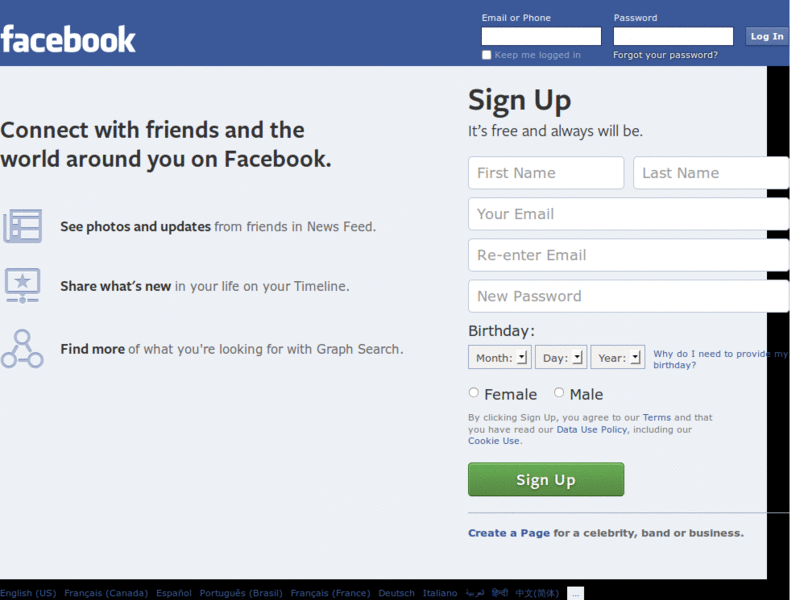Select the Male radio button

[559, 392]
